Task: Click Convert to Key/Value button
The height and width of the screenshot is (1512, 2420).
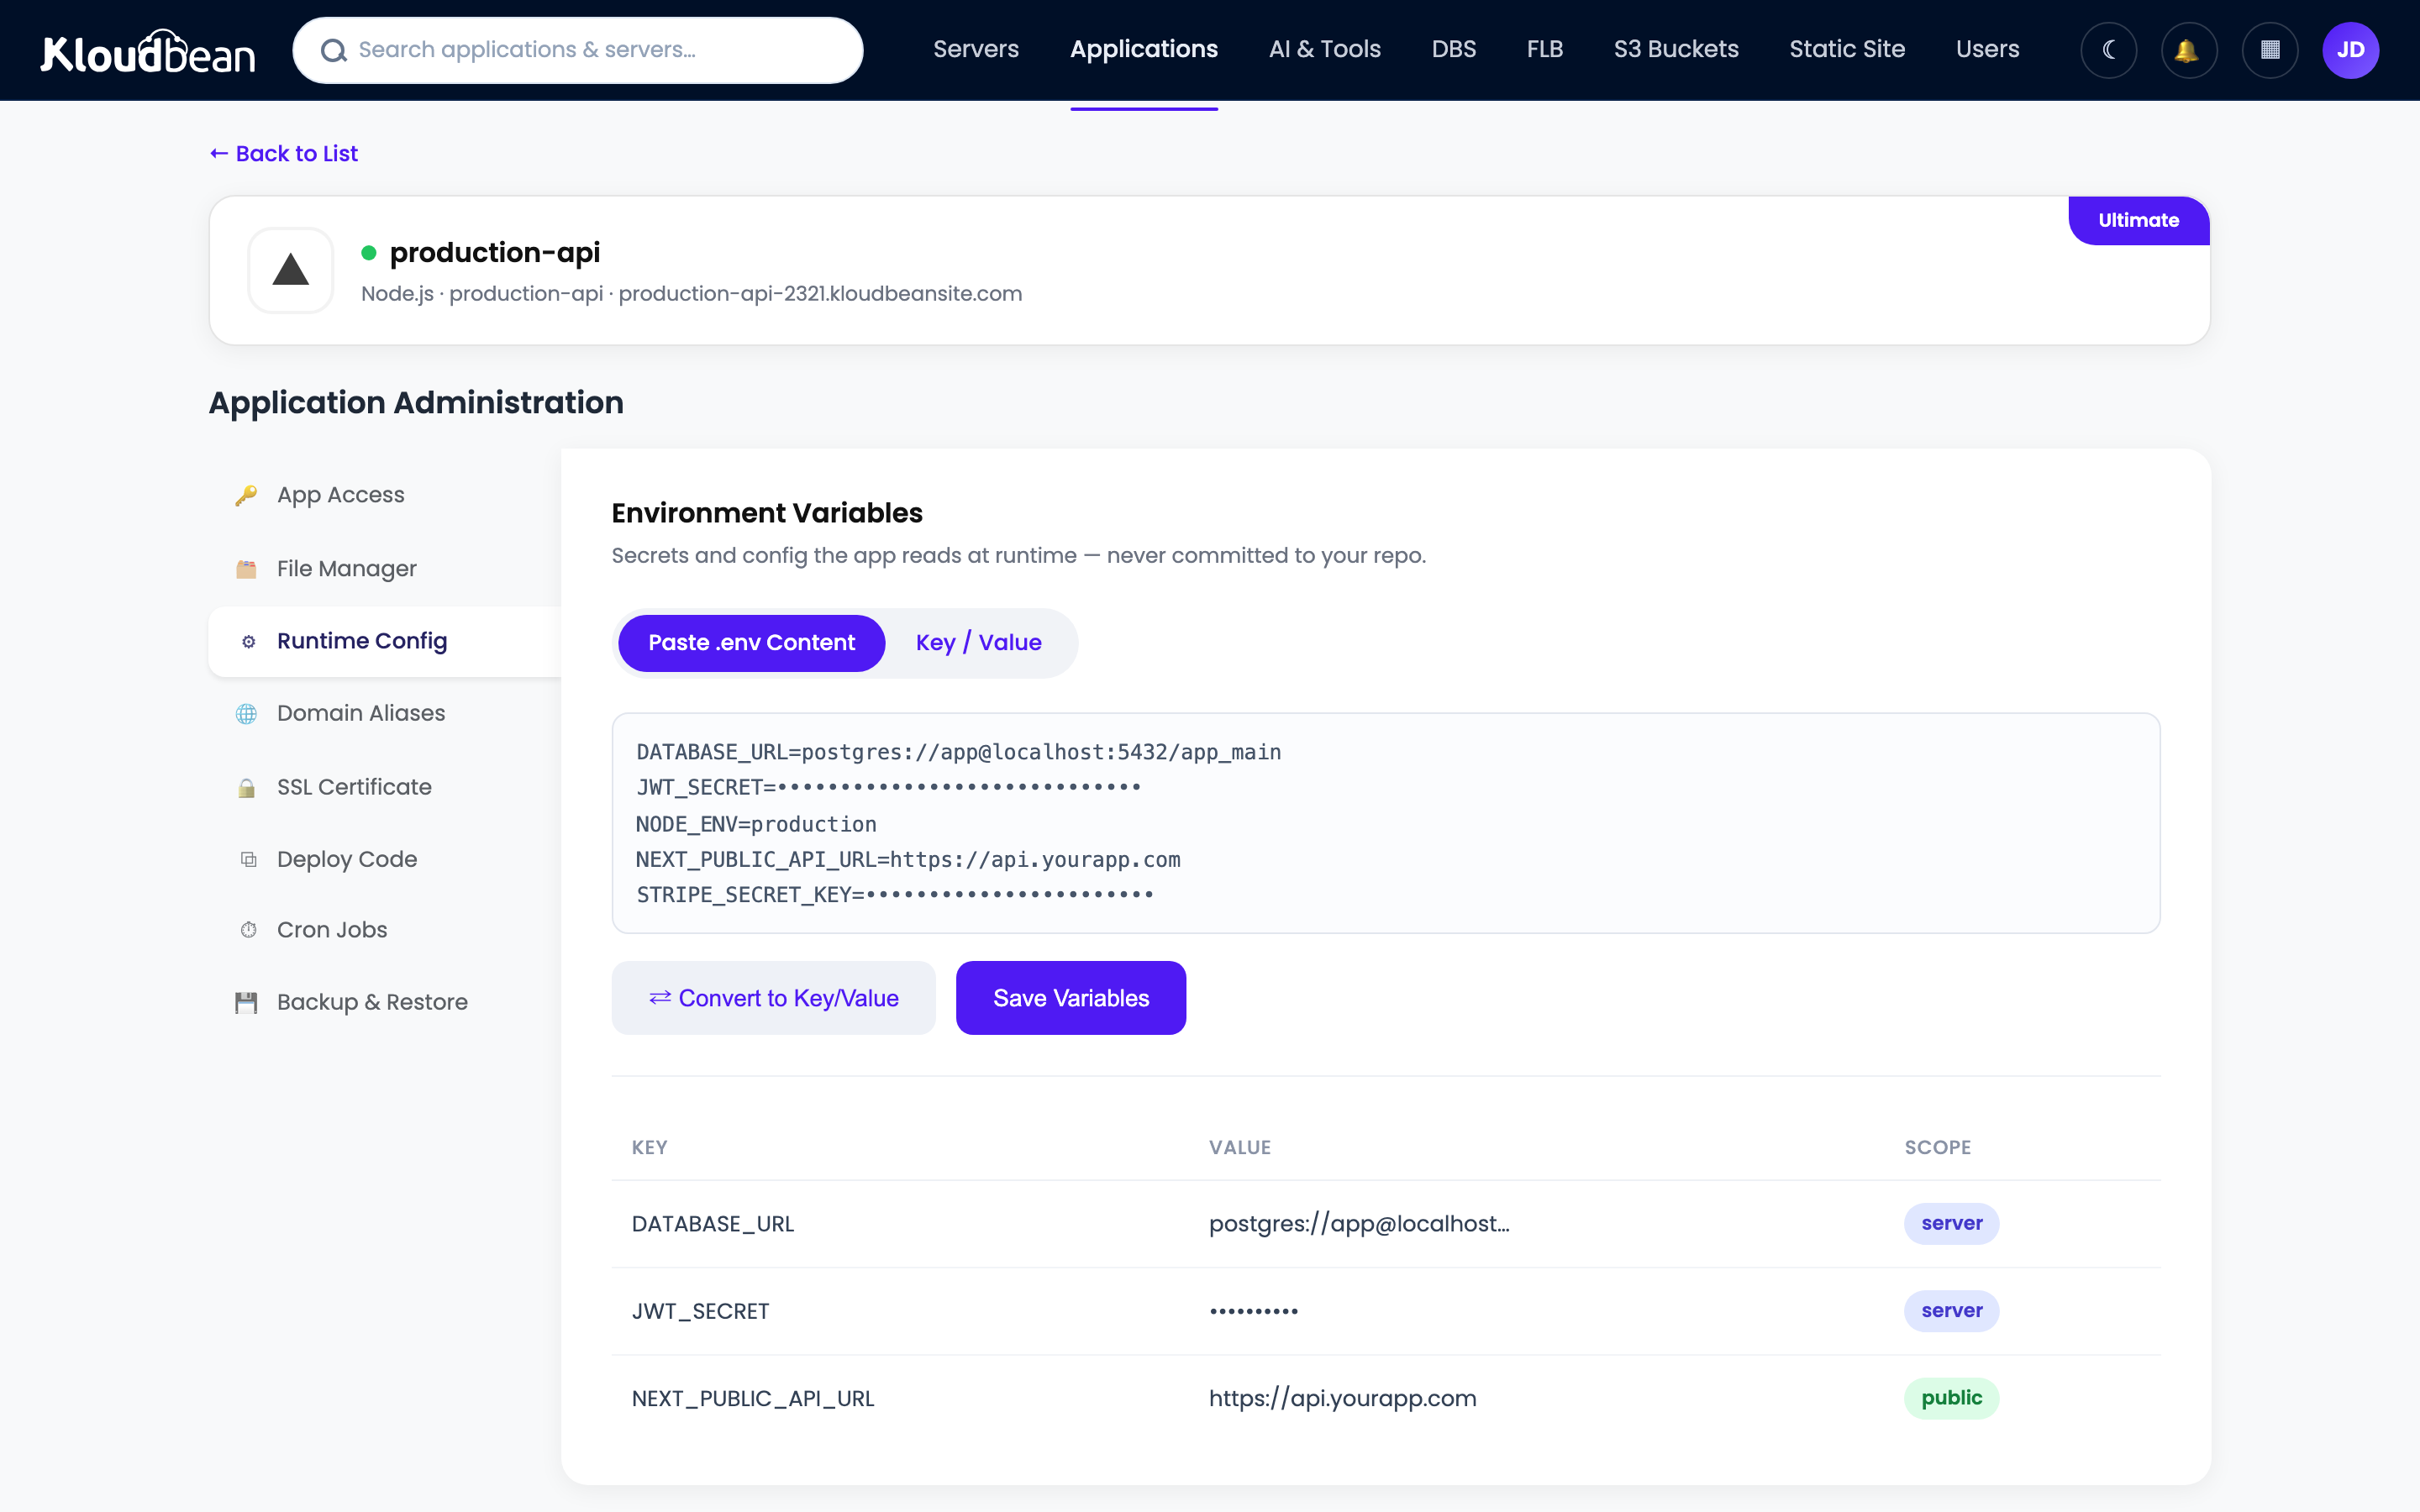Action: click(773, 998)
